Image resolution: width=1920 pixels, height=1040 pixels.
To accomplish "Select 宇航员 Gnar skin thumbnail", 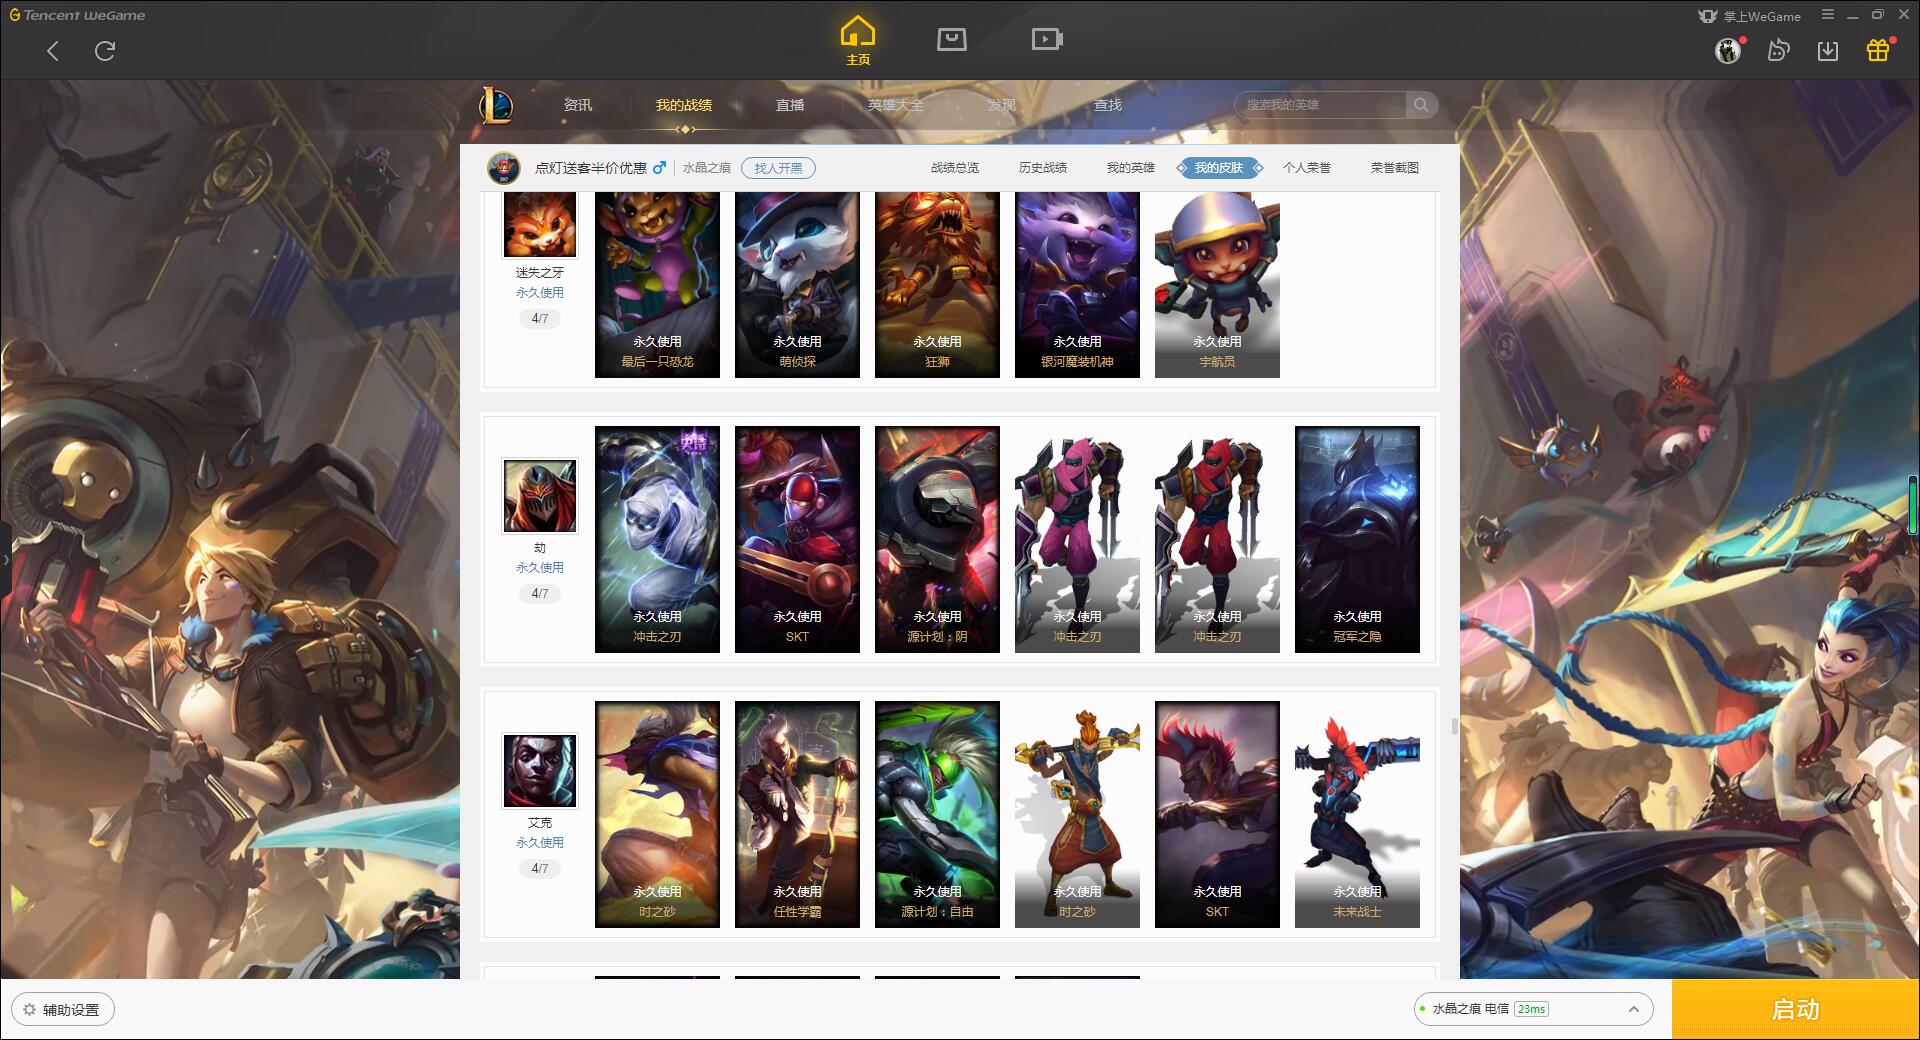I will [x=1217, y=285].
